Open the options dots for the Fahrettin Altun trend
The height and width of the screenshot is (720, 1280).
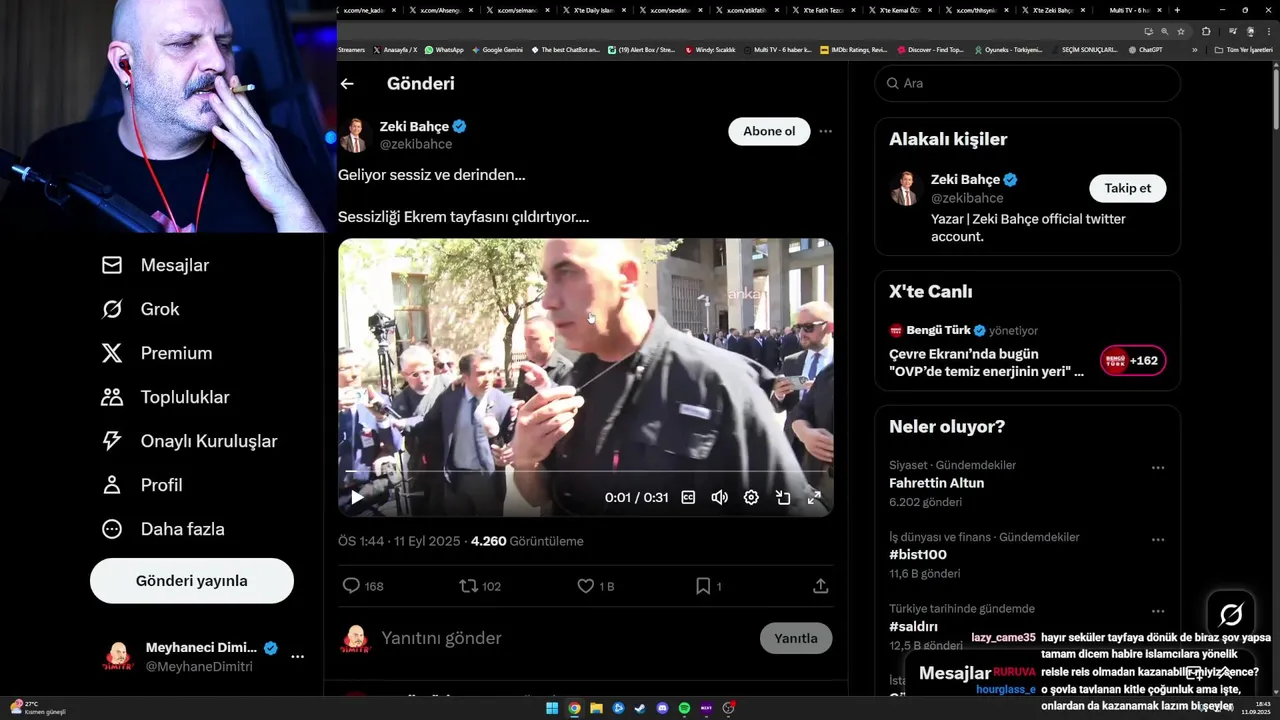[1157, 468]
